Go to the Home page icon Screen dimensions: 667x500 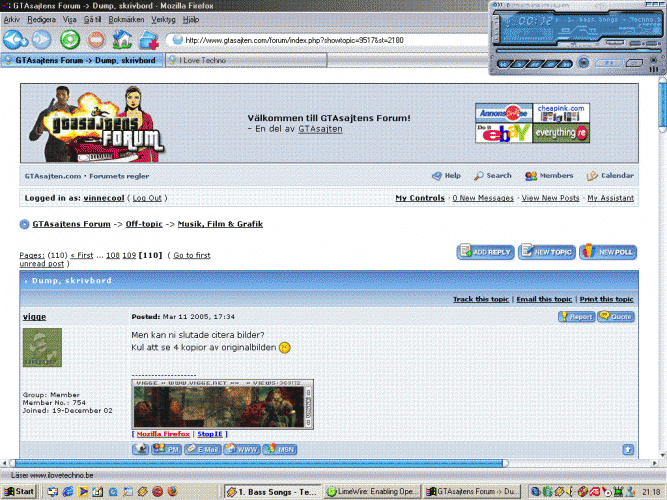[x=122, y=40]
